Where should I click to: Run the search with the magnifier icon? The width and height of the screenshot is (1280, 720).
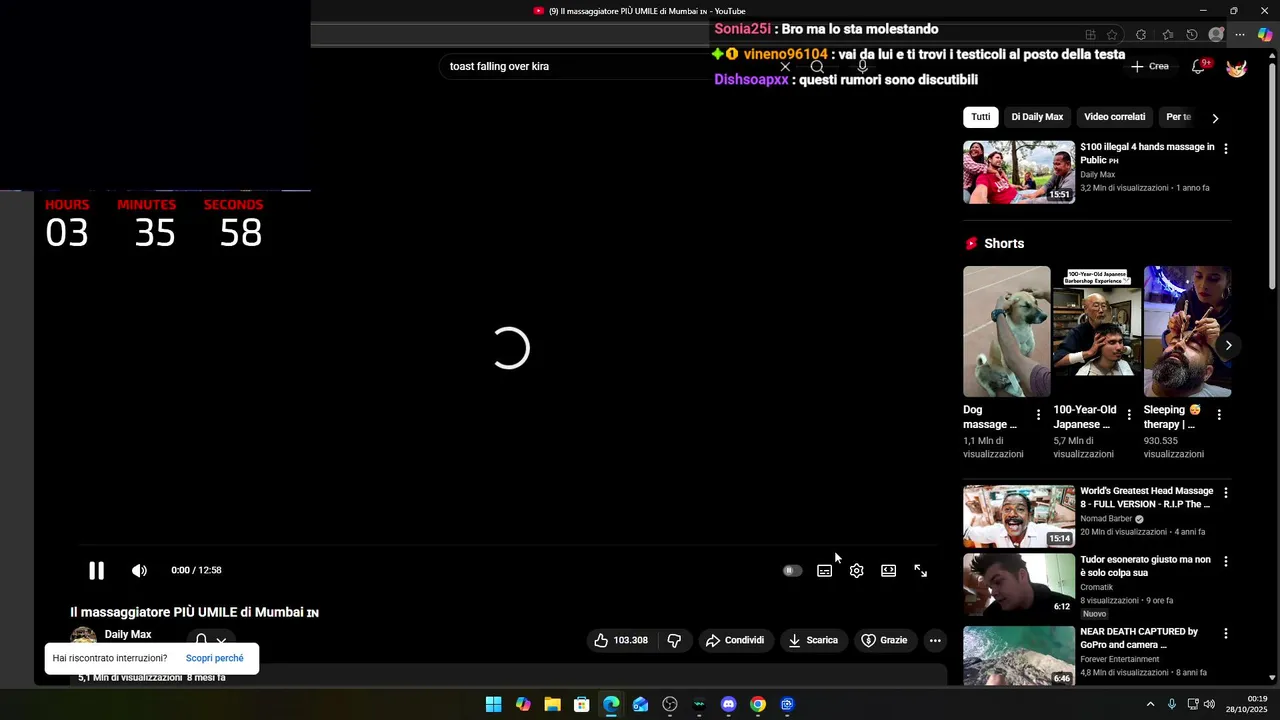click(x=817, y=67)
